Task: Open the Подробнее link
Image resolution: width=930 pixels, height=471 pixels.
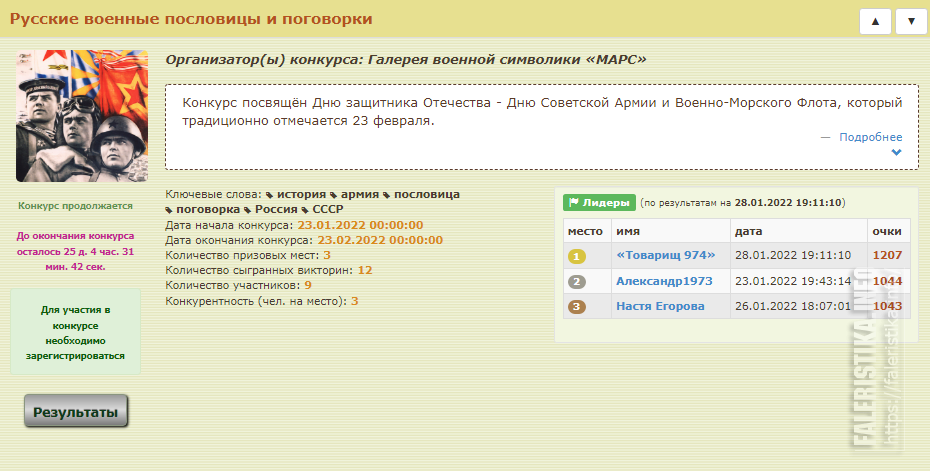Action: tap(870, 137)
